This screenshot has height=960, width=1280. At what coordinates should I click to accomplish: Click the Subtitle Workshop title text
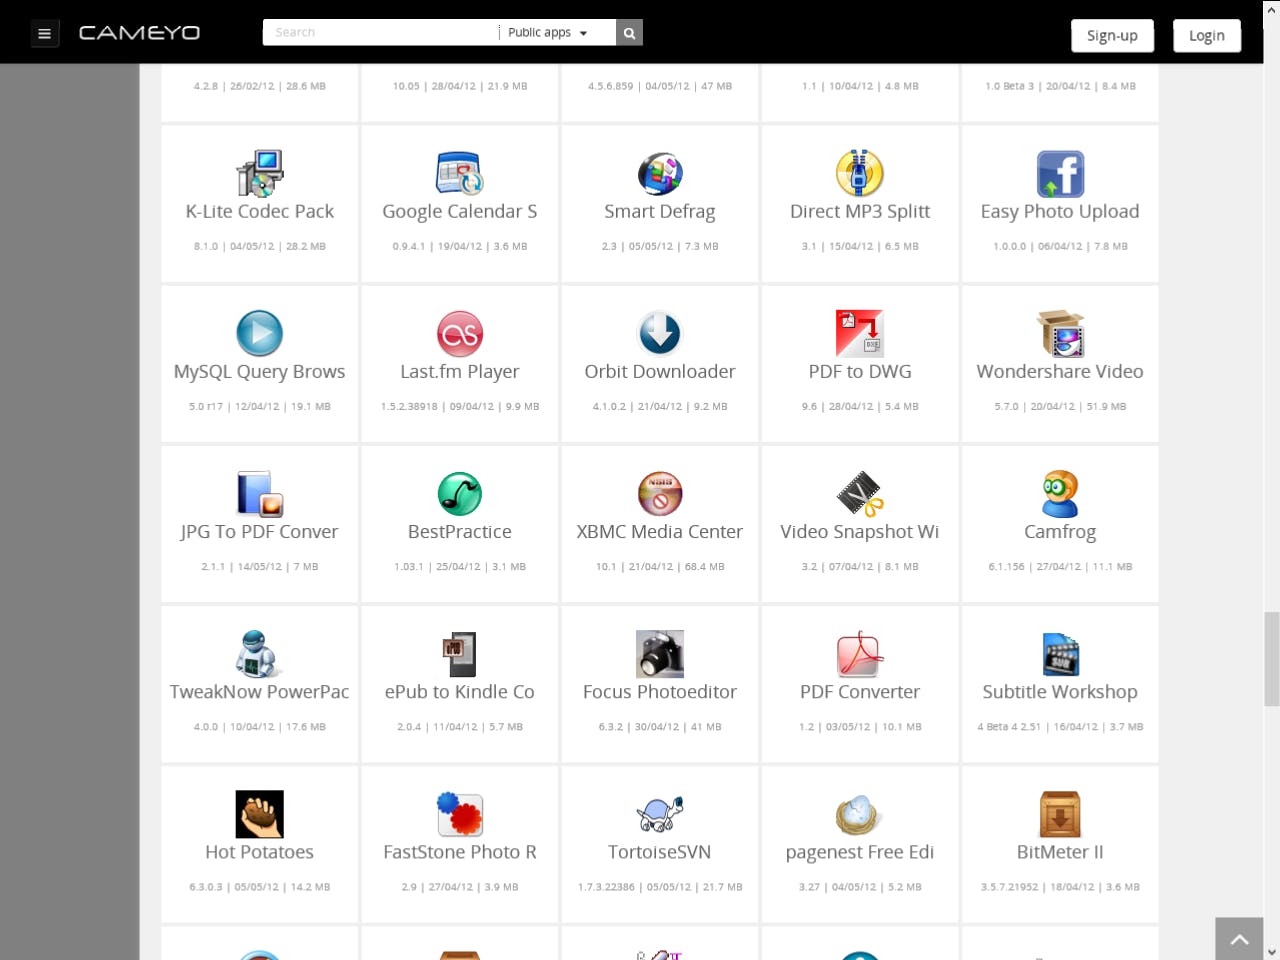pyautogui.click(x=1060, y=692)
